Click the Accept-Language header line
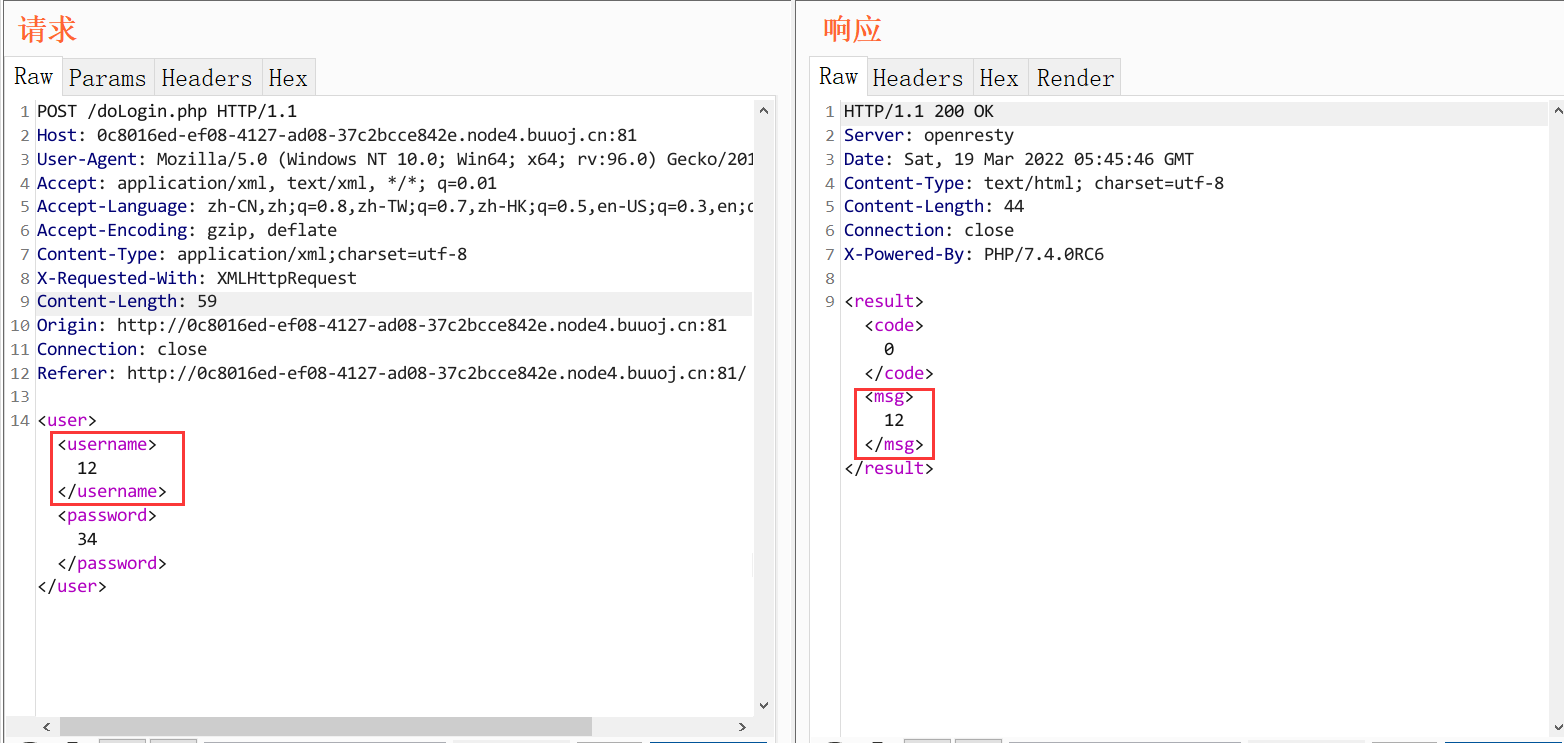 coord(394,206)
